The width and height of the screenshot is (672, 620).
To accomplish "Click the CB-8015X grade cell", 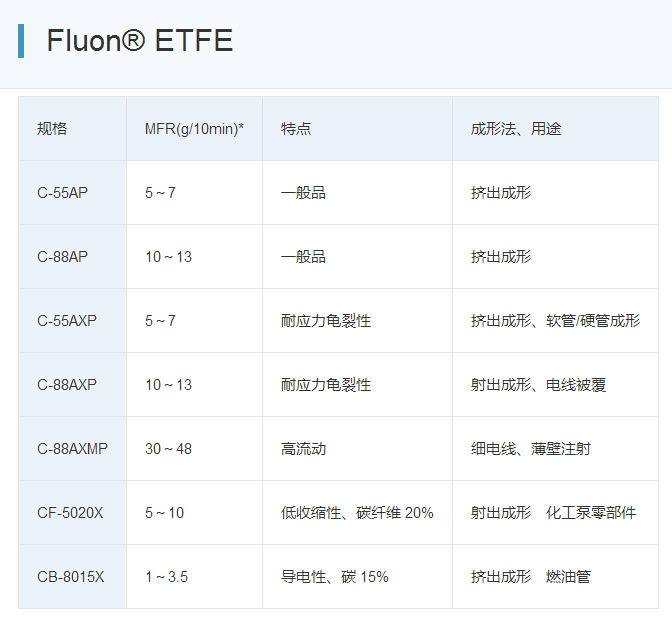I will [x=70, y=577].
